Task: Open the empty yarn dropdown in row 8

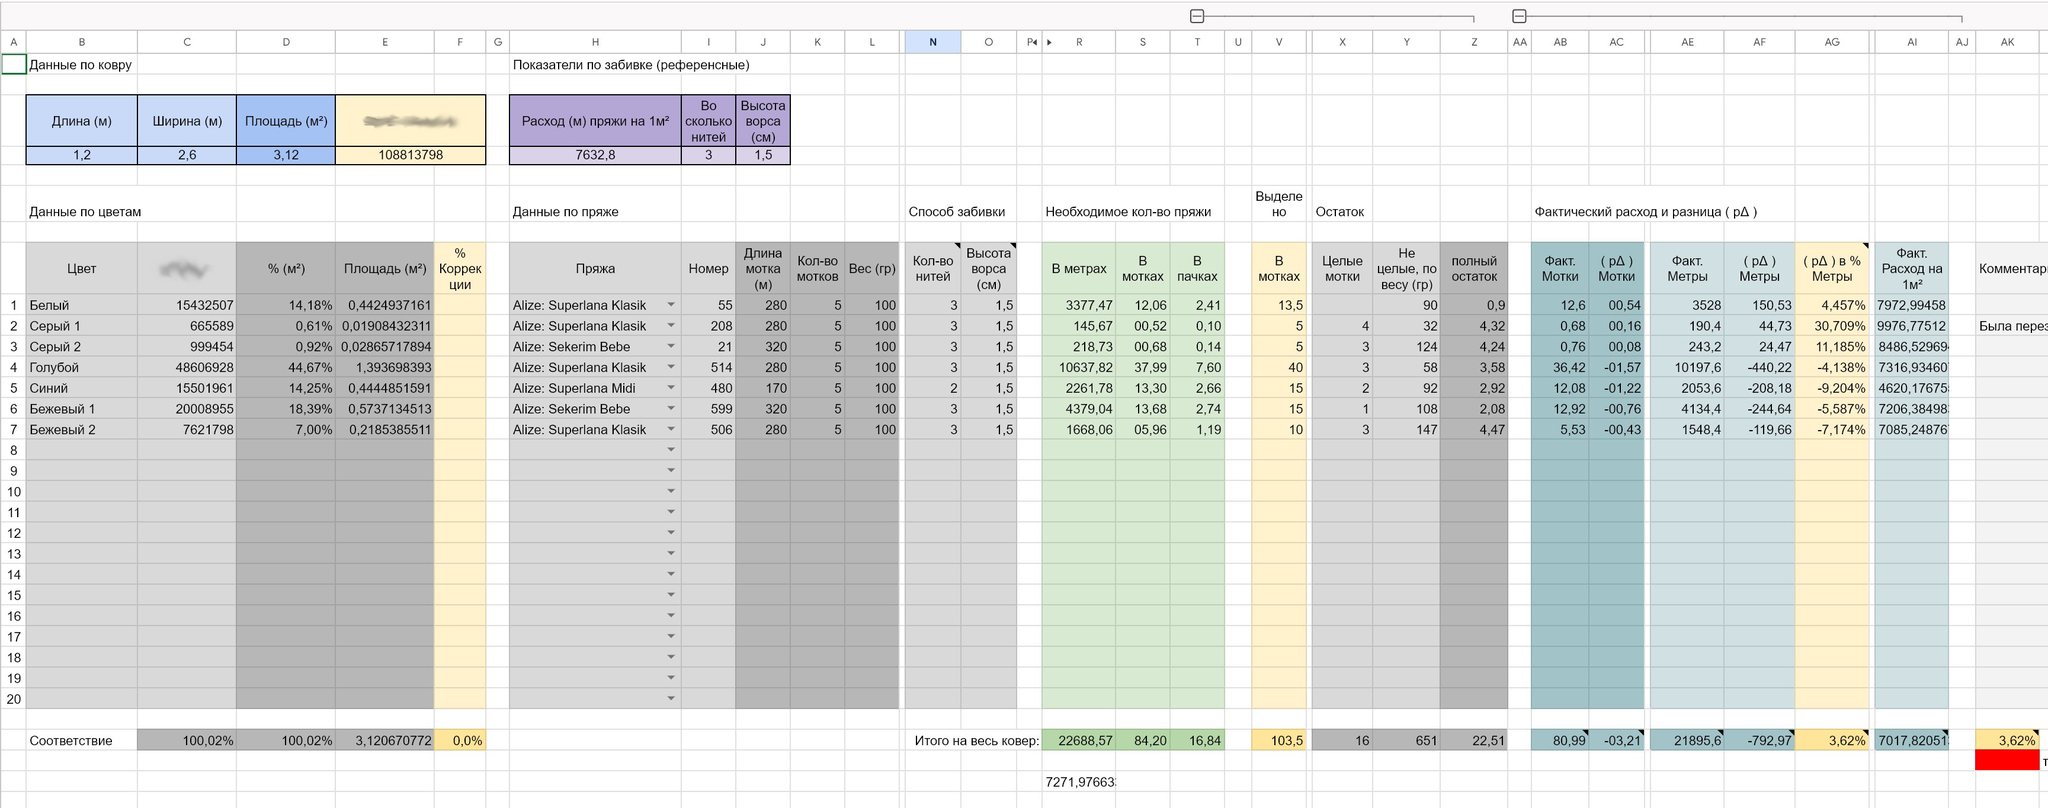Action: click(x=671, y=450)
